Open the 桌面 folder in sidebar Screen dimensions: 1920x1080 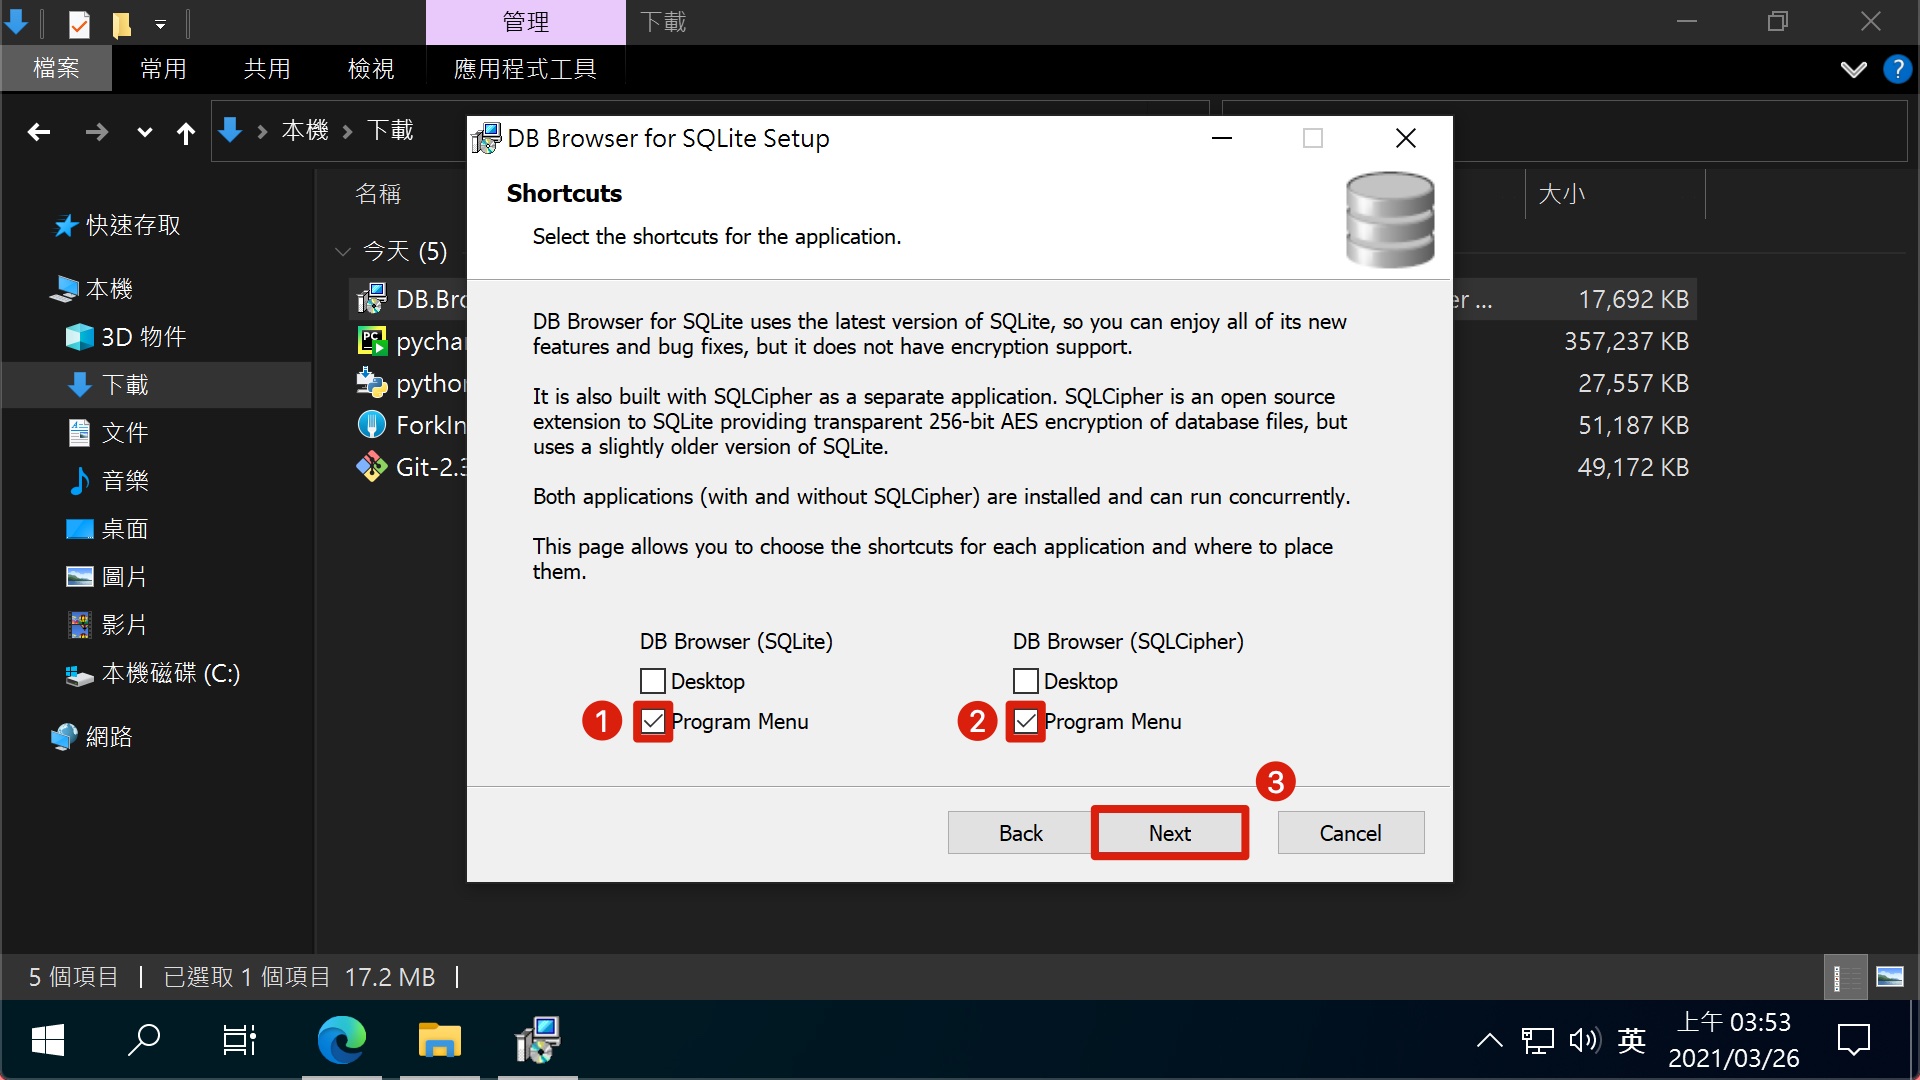[108, 529]
